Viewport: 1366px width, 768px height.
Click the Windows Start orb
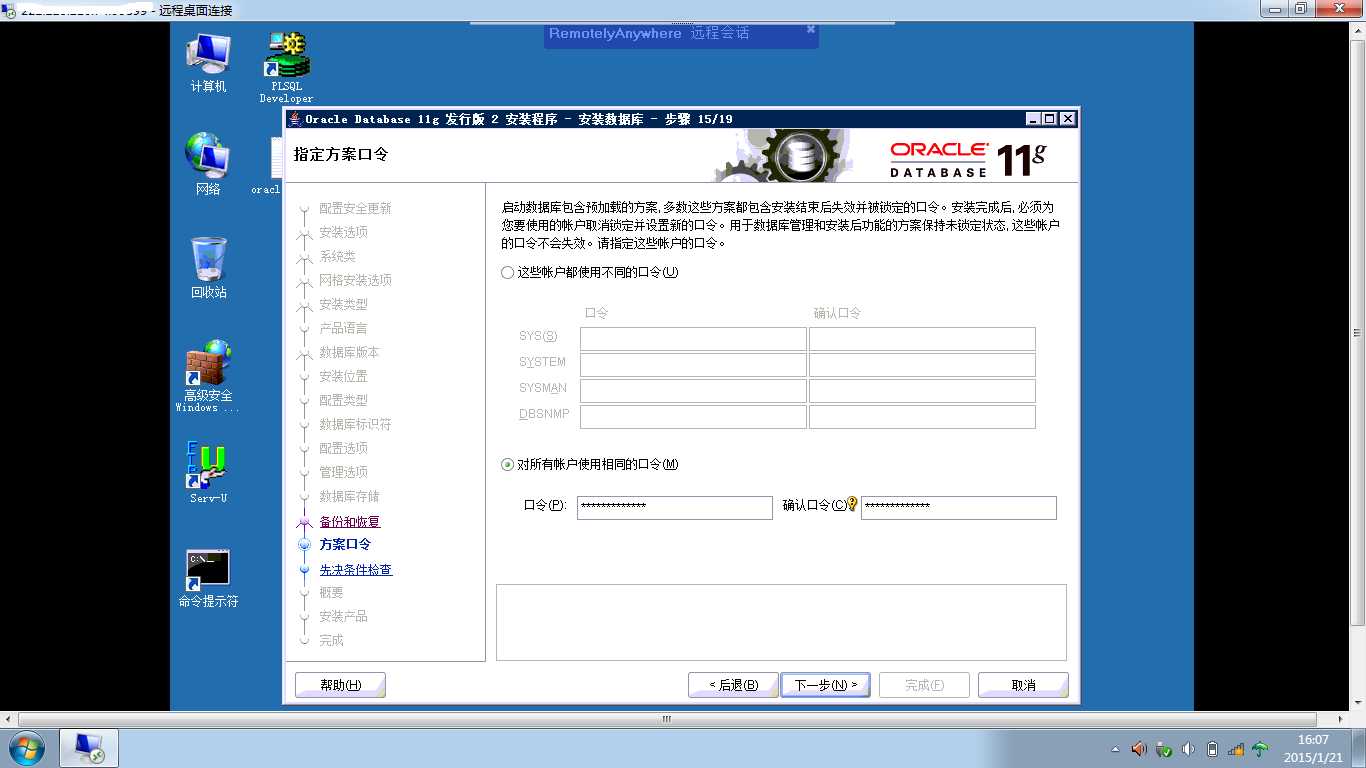tap(25, 748)
